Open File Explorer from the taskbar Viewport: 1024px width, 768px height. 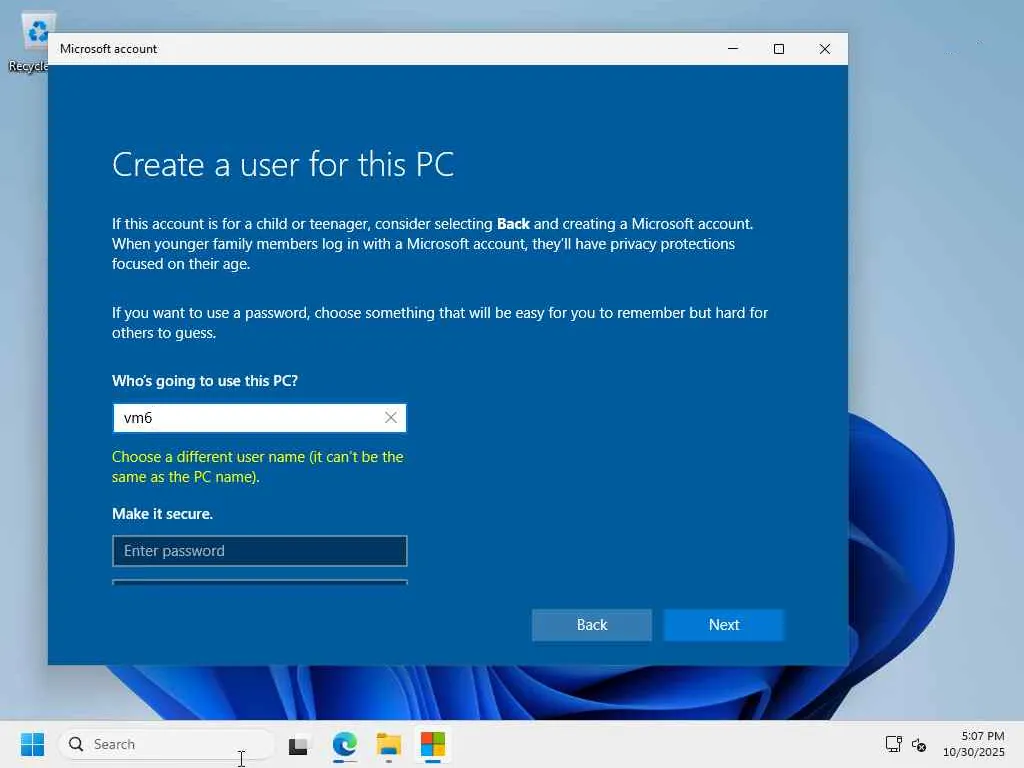coord(389,744)
